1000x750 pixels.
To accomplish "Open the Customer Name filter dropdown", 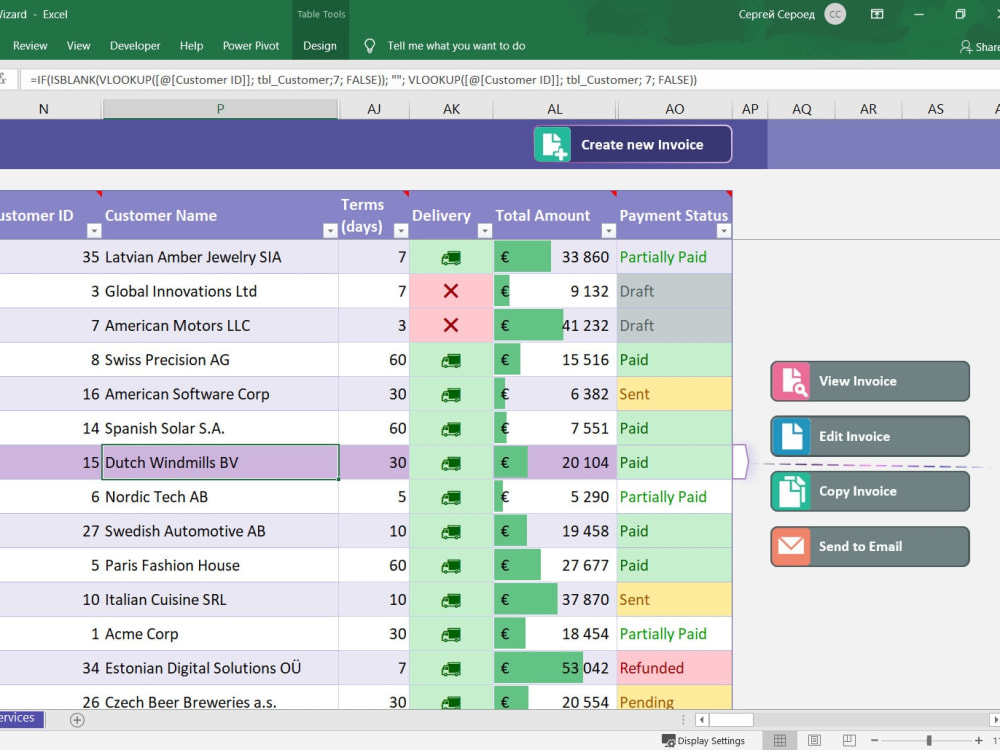I will coord(330,231).
